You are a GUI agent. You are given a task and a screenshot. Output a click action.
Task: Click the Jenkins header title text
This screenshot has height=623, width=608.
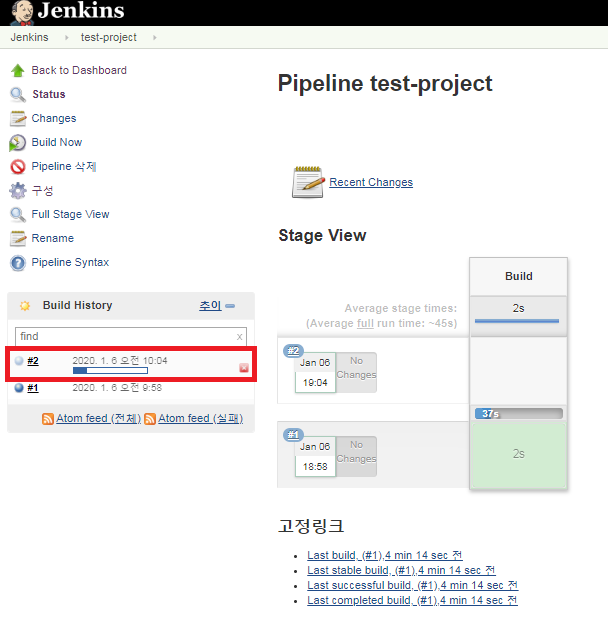tap(81, 10)
